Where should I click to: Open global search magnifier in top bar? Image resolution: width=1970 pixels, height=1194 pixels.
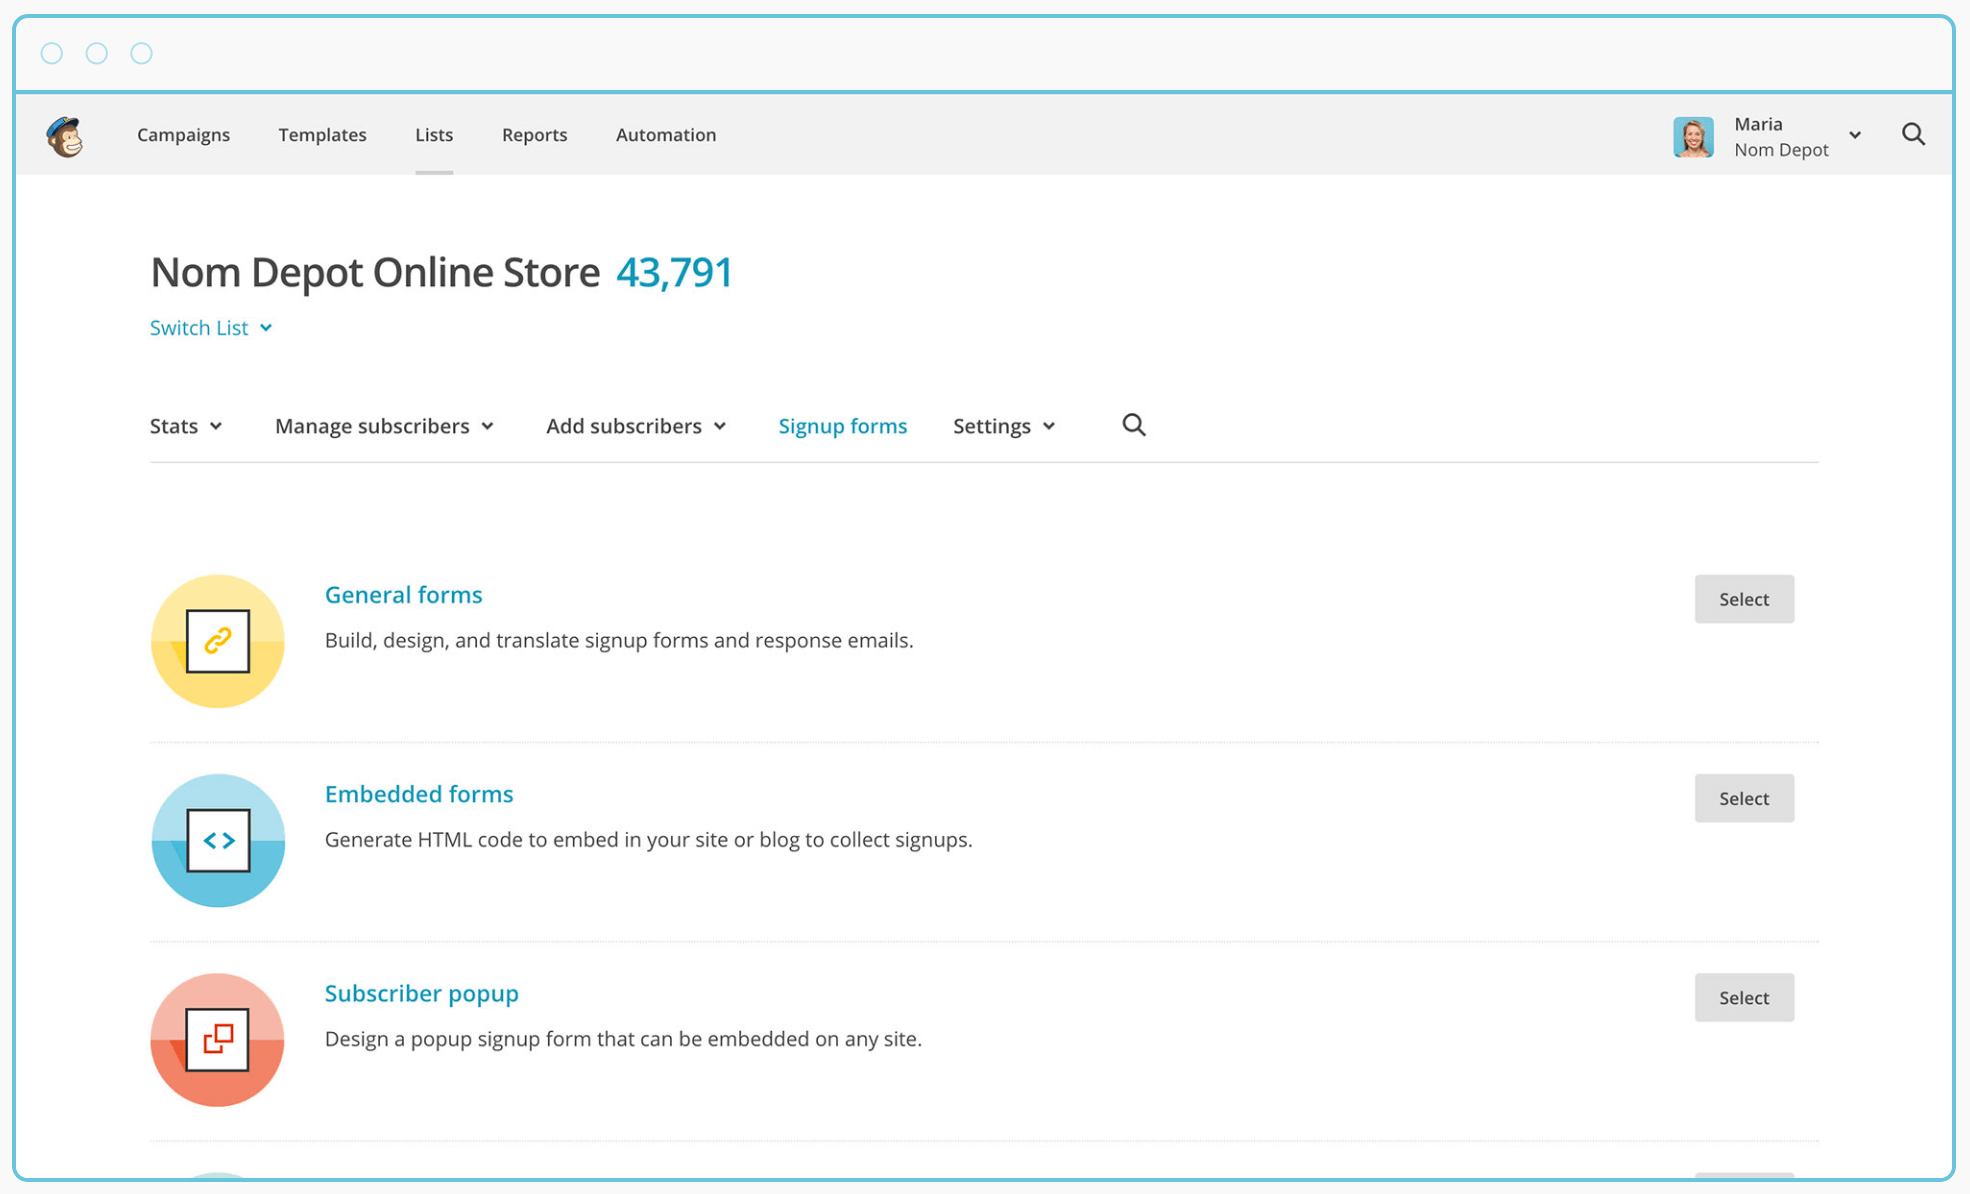coord(1913,134)
